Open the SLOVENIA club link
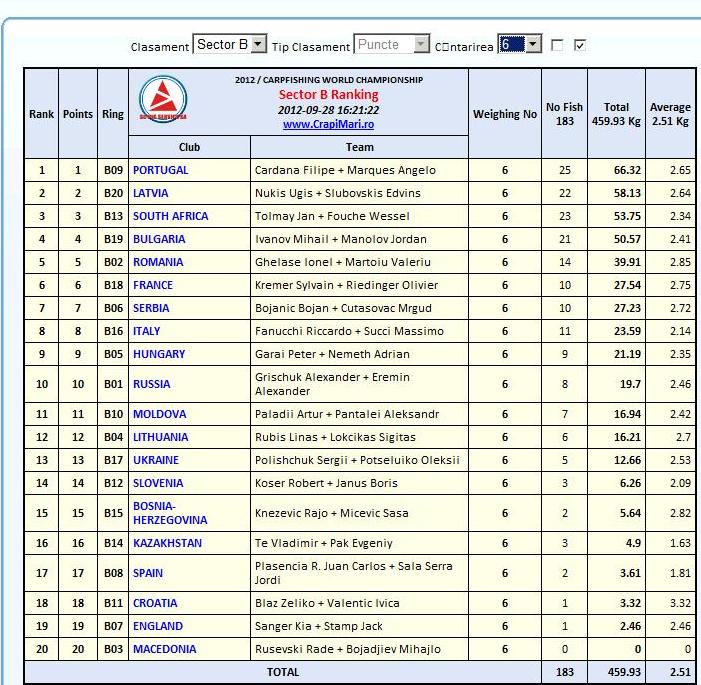 click(158, 483)
